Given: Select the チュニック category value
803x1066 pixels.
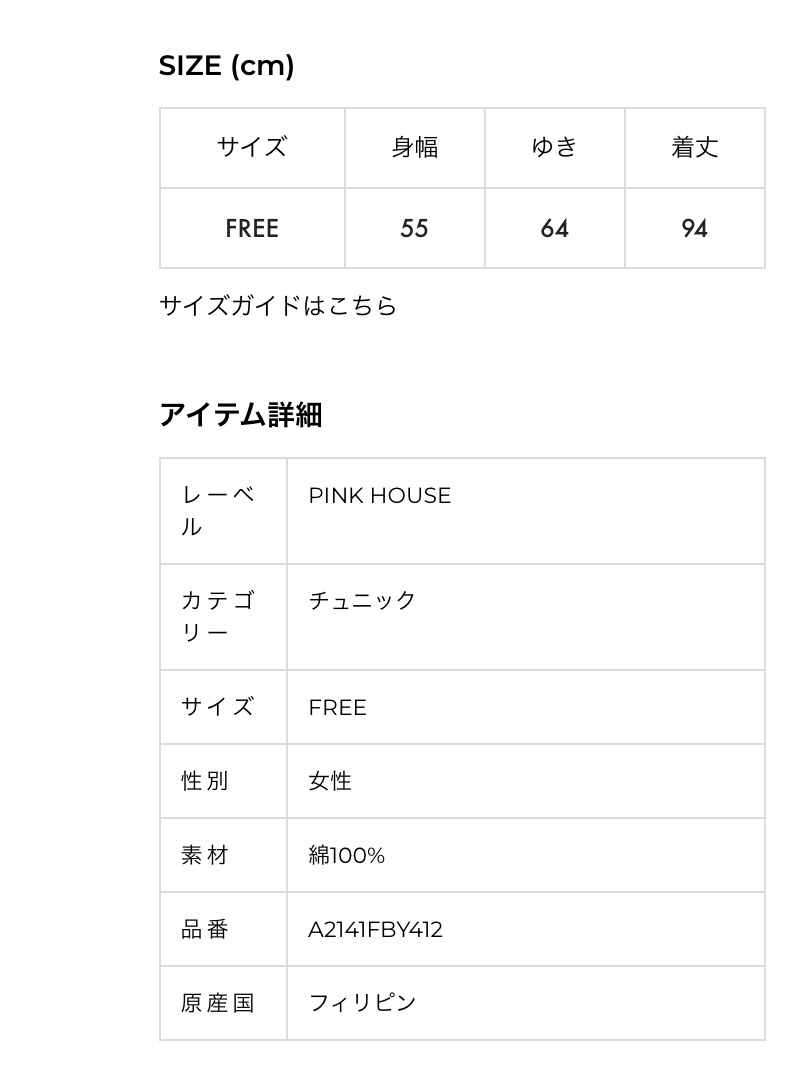Looking at the screenshot, I should (362, 600).
